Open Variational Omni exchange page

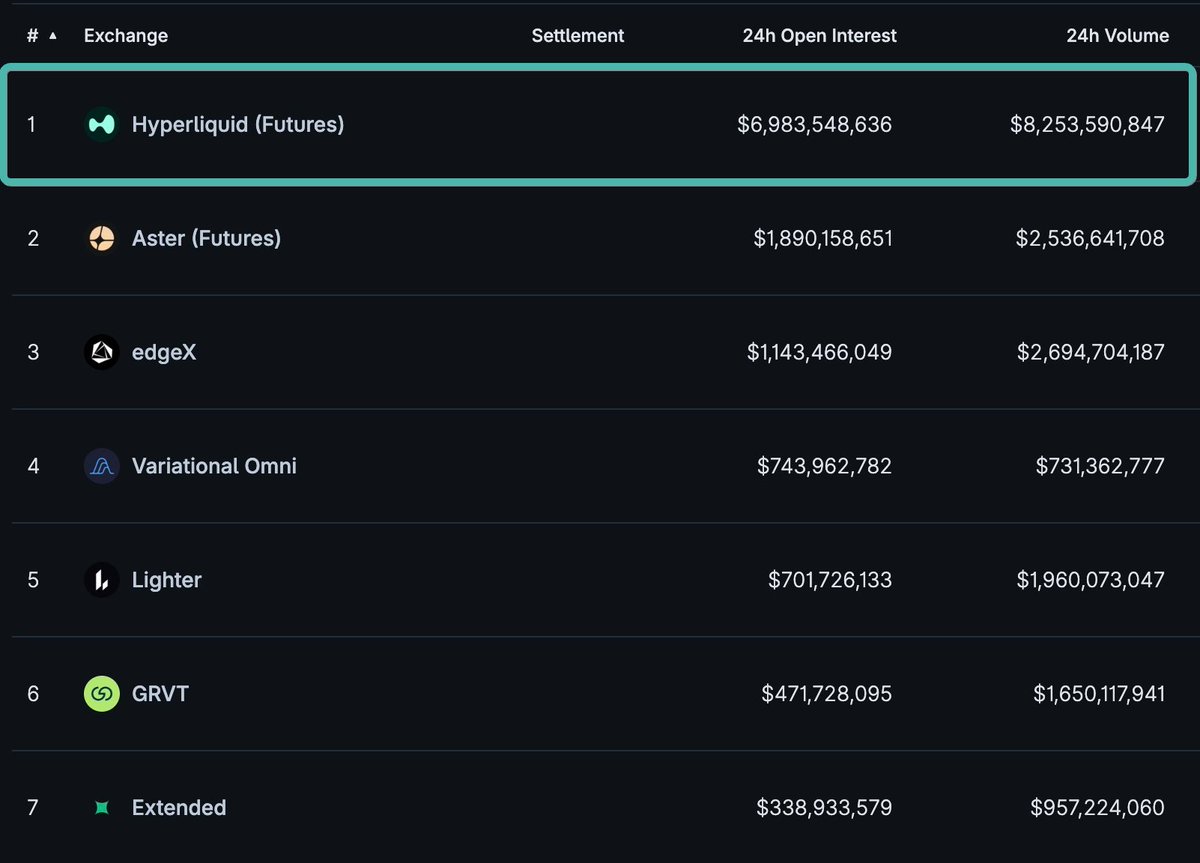[x=214, y=466]
